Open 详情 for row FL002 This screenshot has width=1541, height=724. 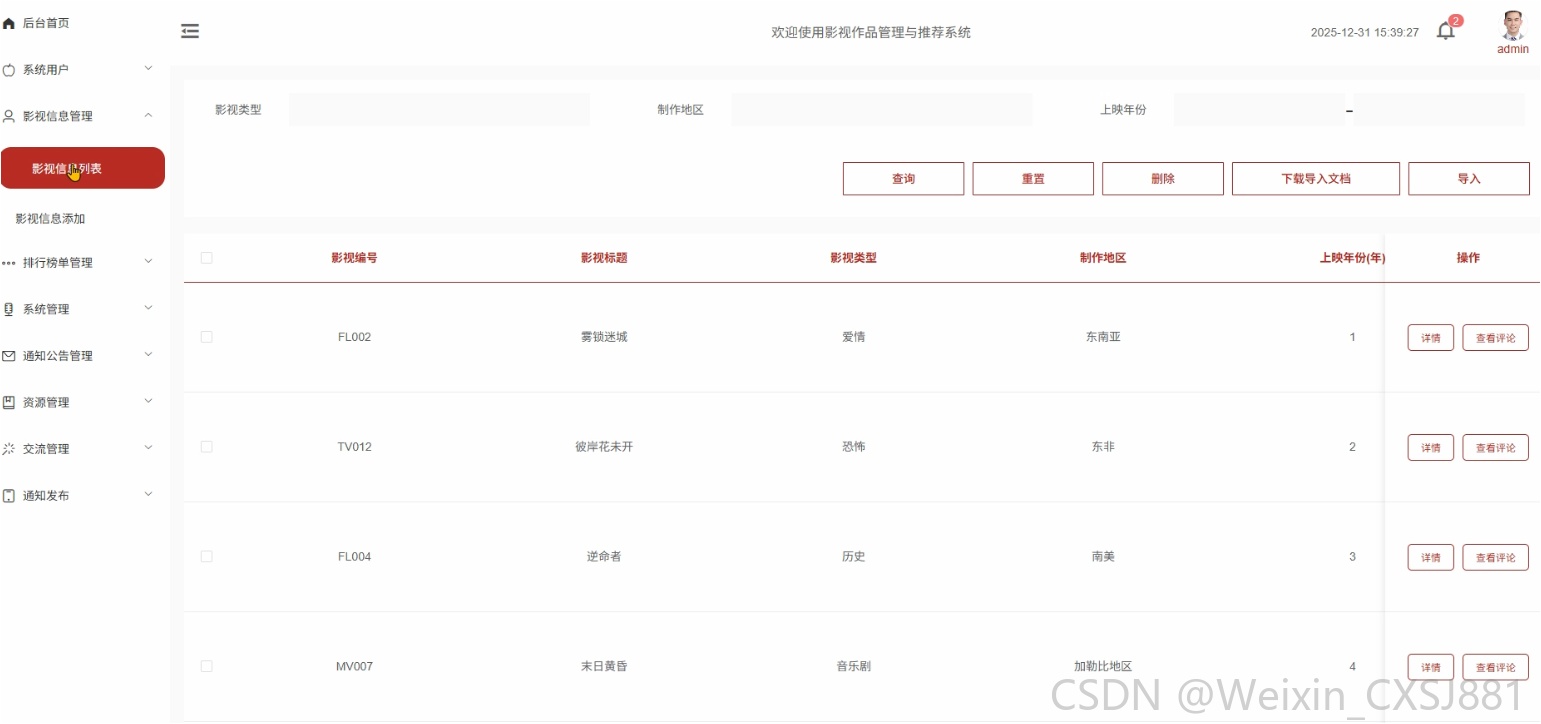[x=1430, y=338]
